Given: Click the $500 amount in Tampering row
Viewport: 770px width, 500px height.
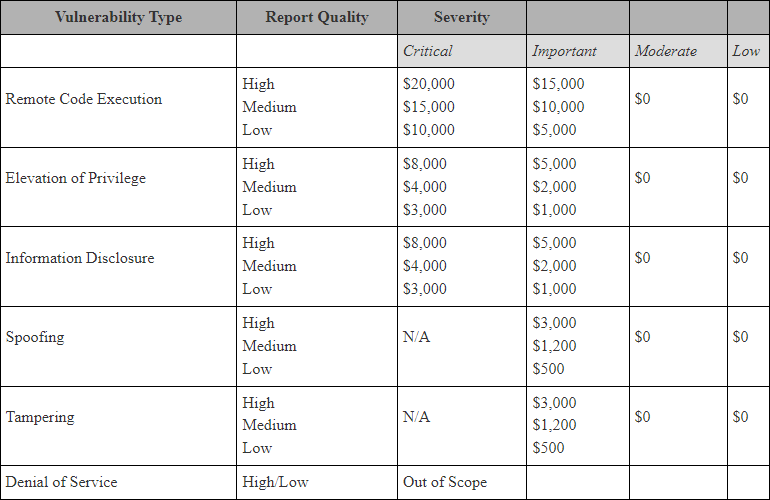Looking at the screenshot, I should (x=548, y=448).
